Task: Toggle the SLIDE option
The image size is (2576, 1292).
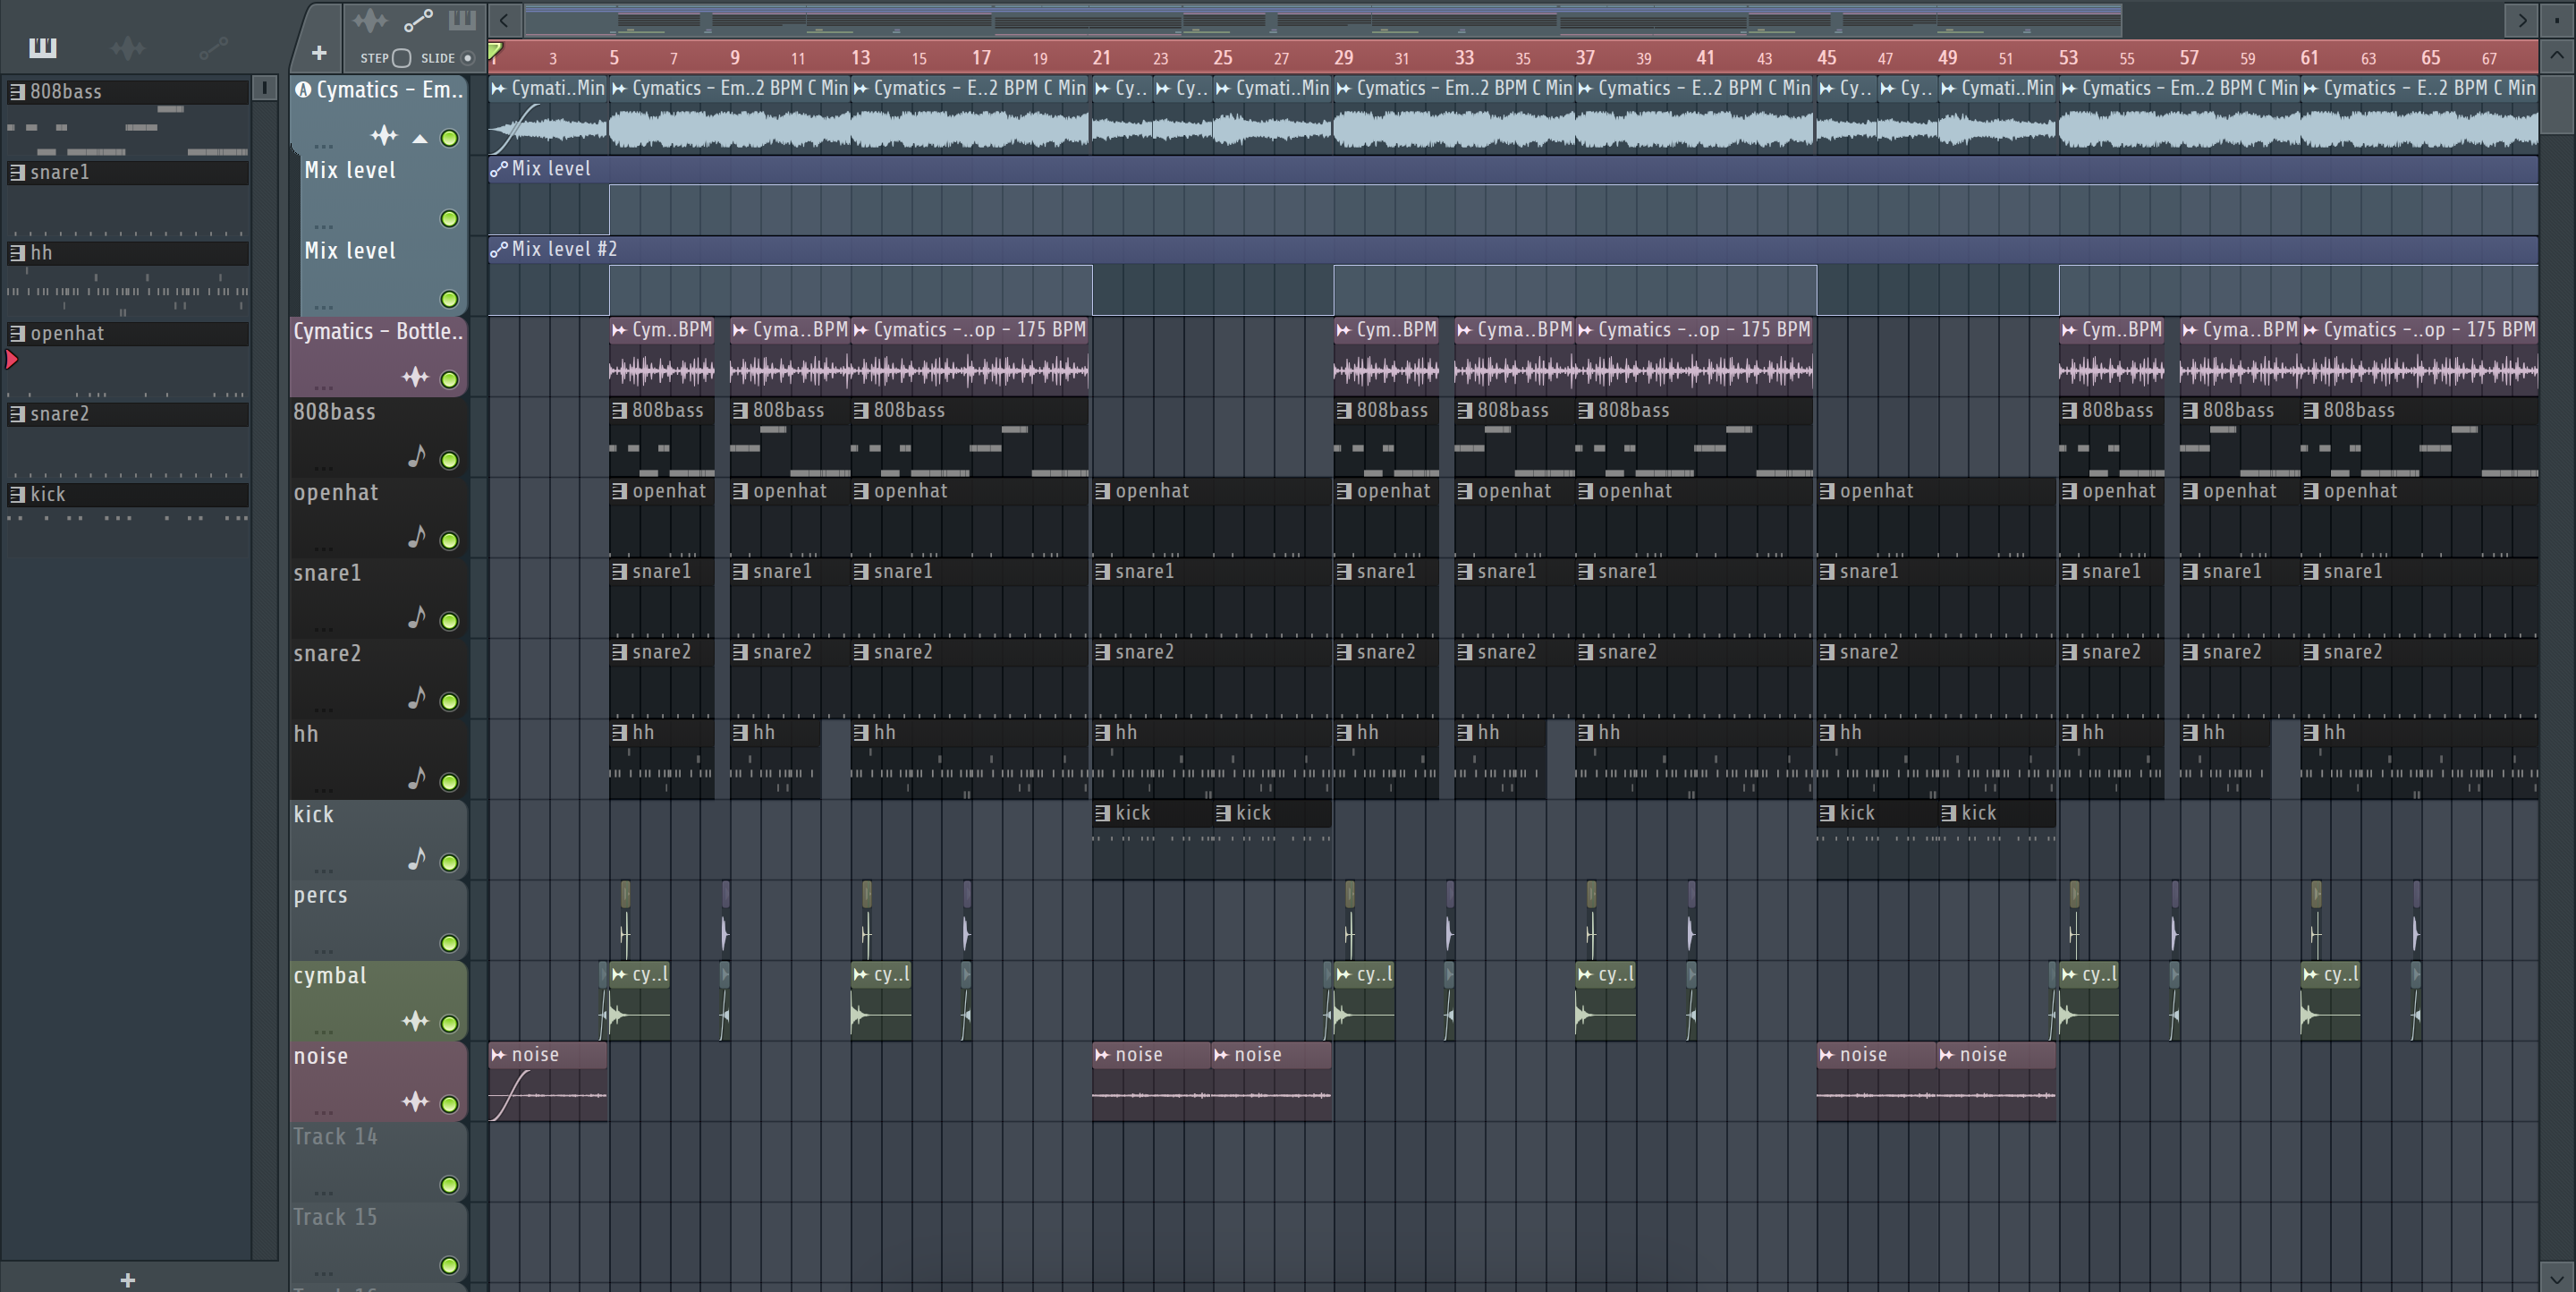Action: click(x=467, y=58)
